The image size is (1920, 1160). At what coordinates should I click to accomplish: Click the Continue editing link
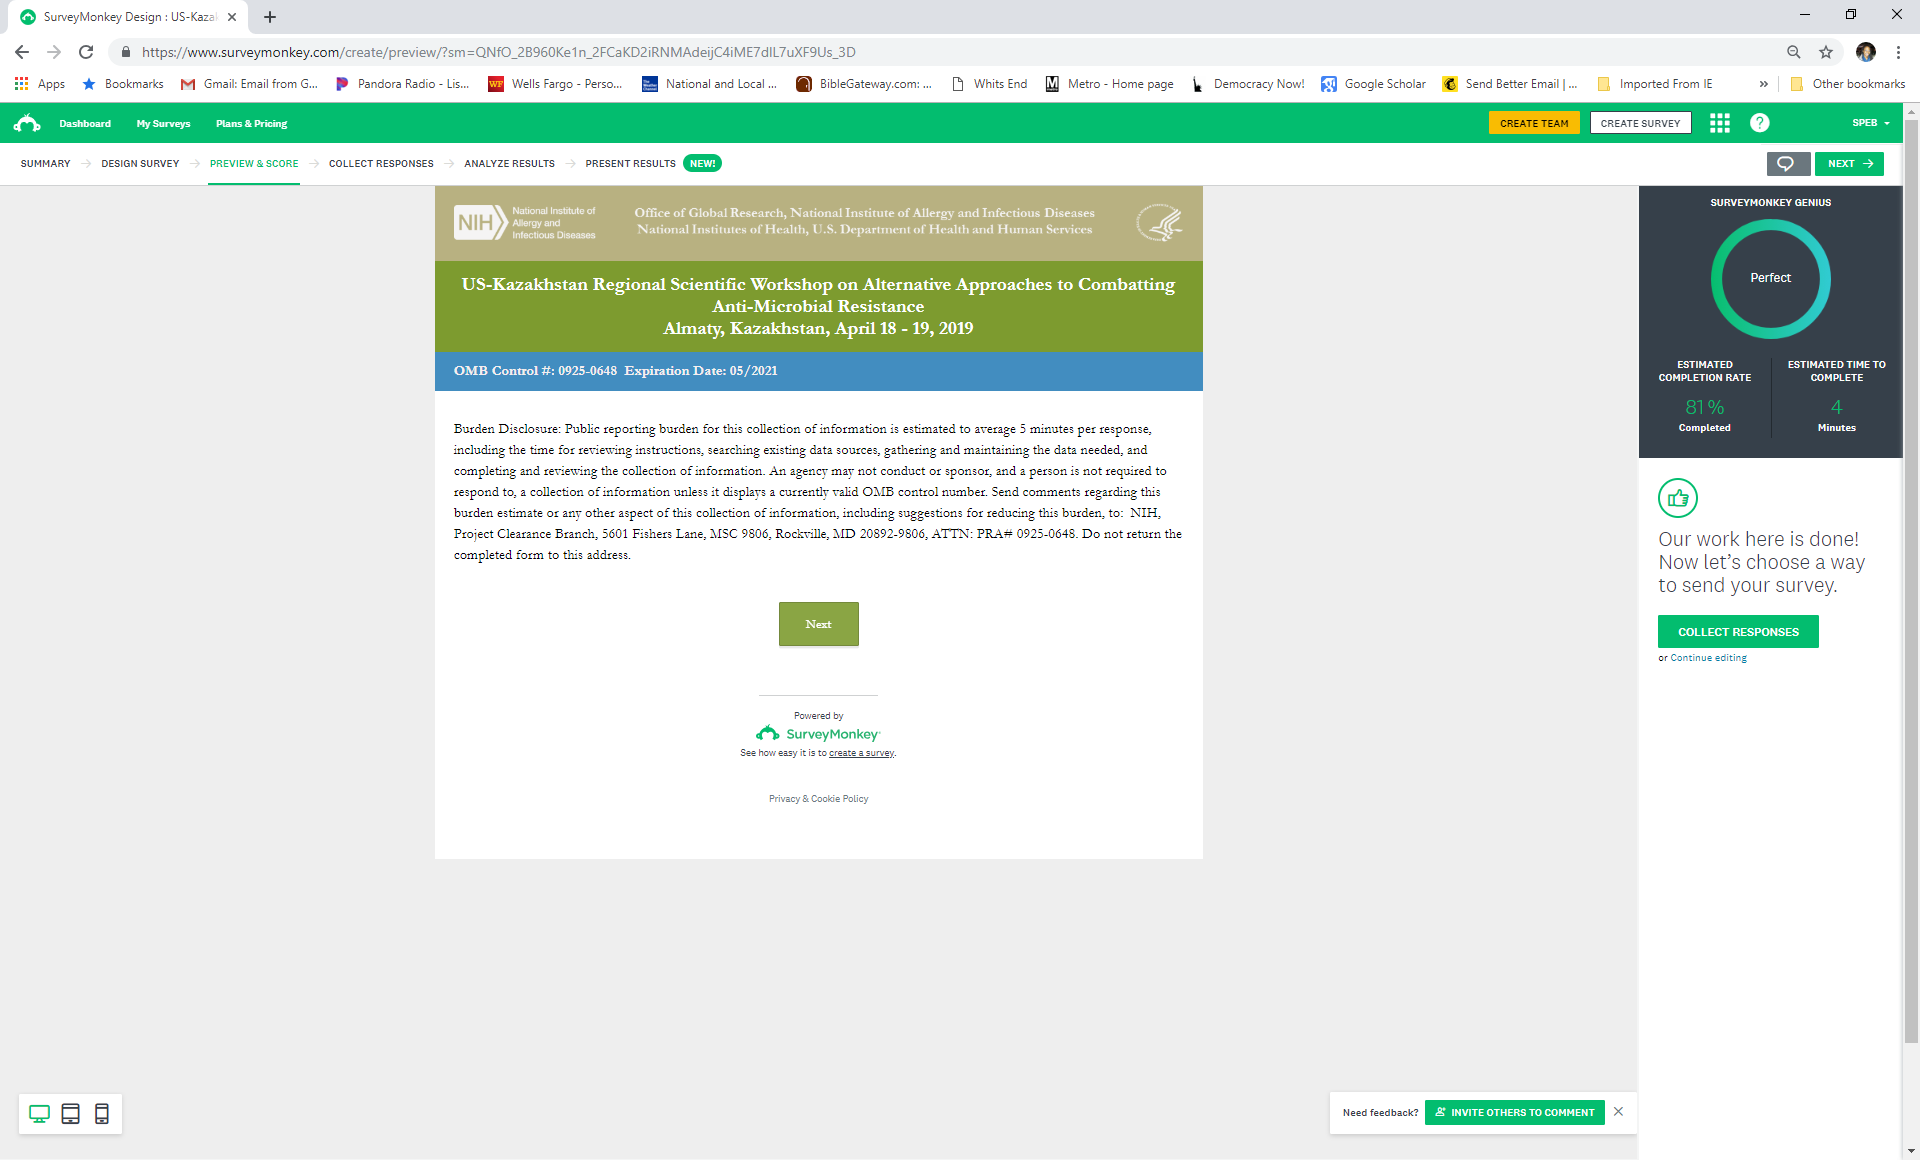click(1708, 658)
